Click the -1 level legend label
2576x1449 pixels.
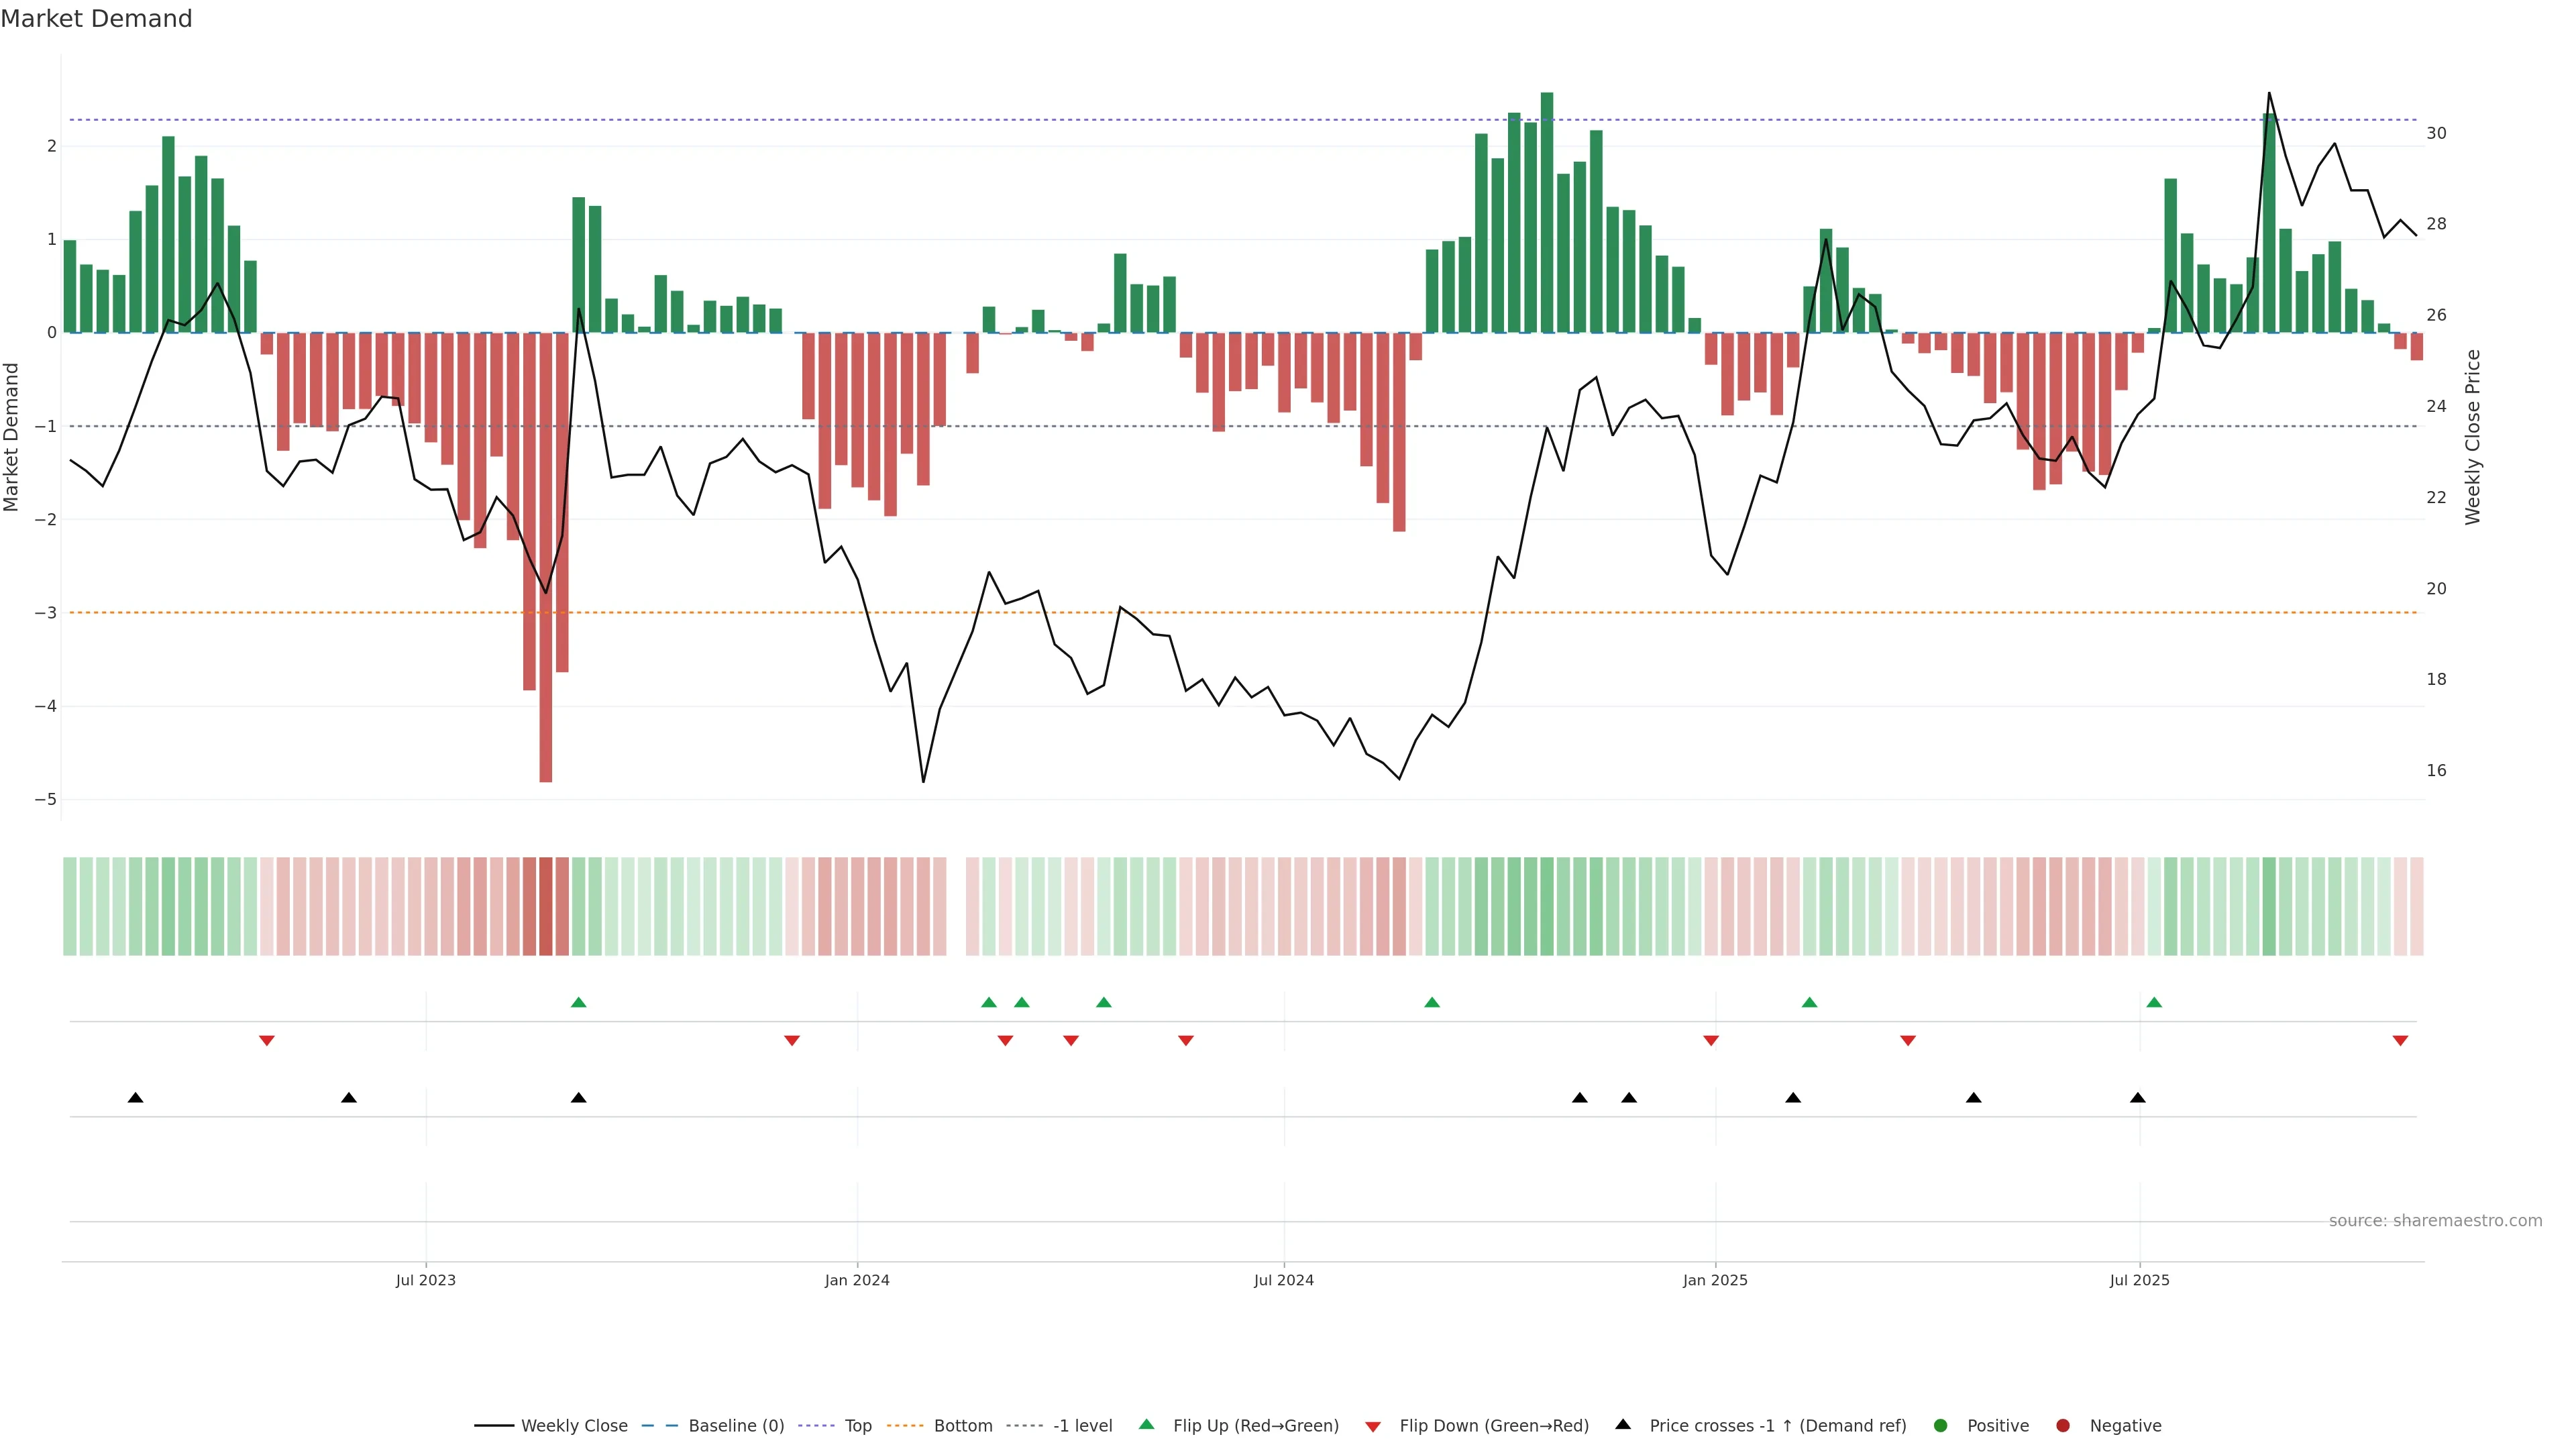1082,1426
